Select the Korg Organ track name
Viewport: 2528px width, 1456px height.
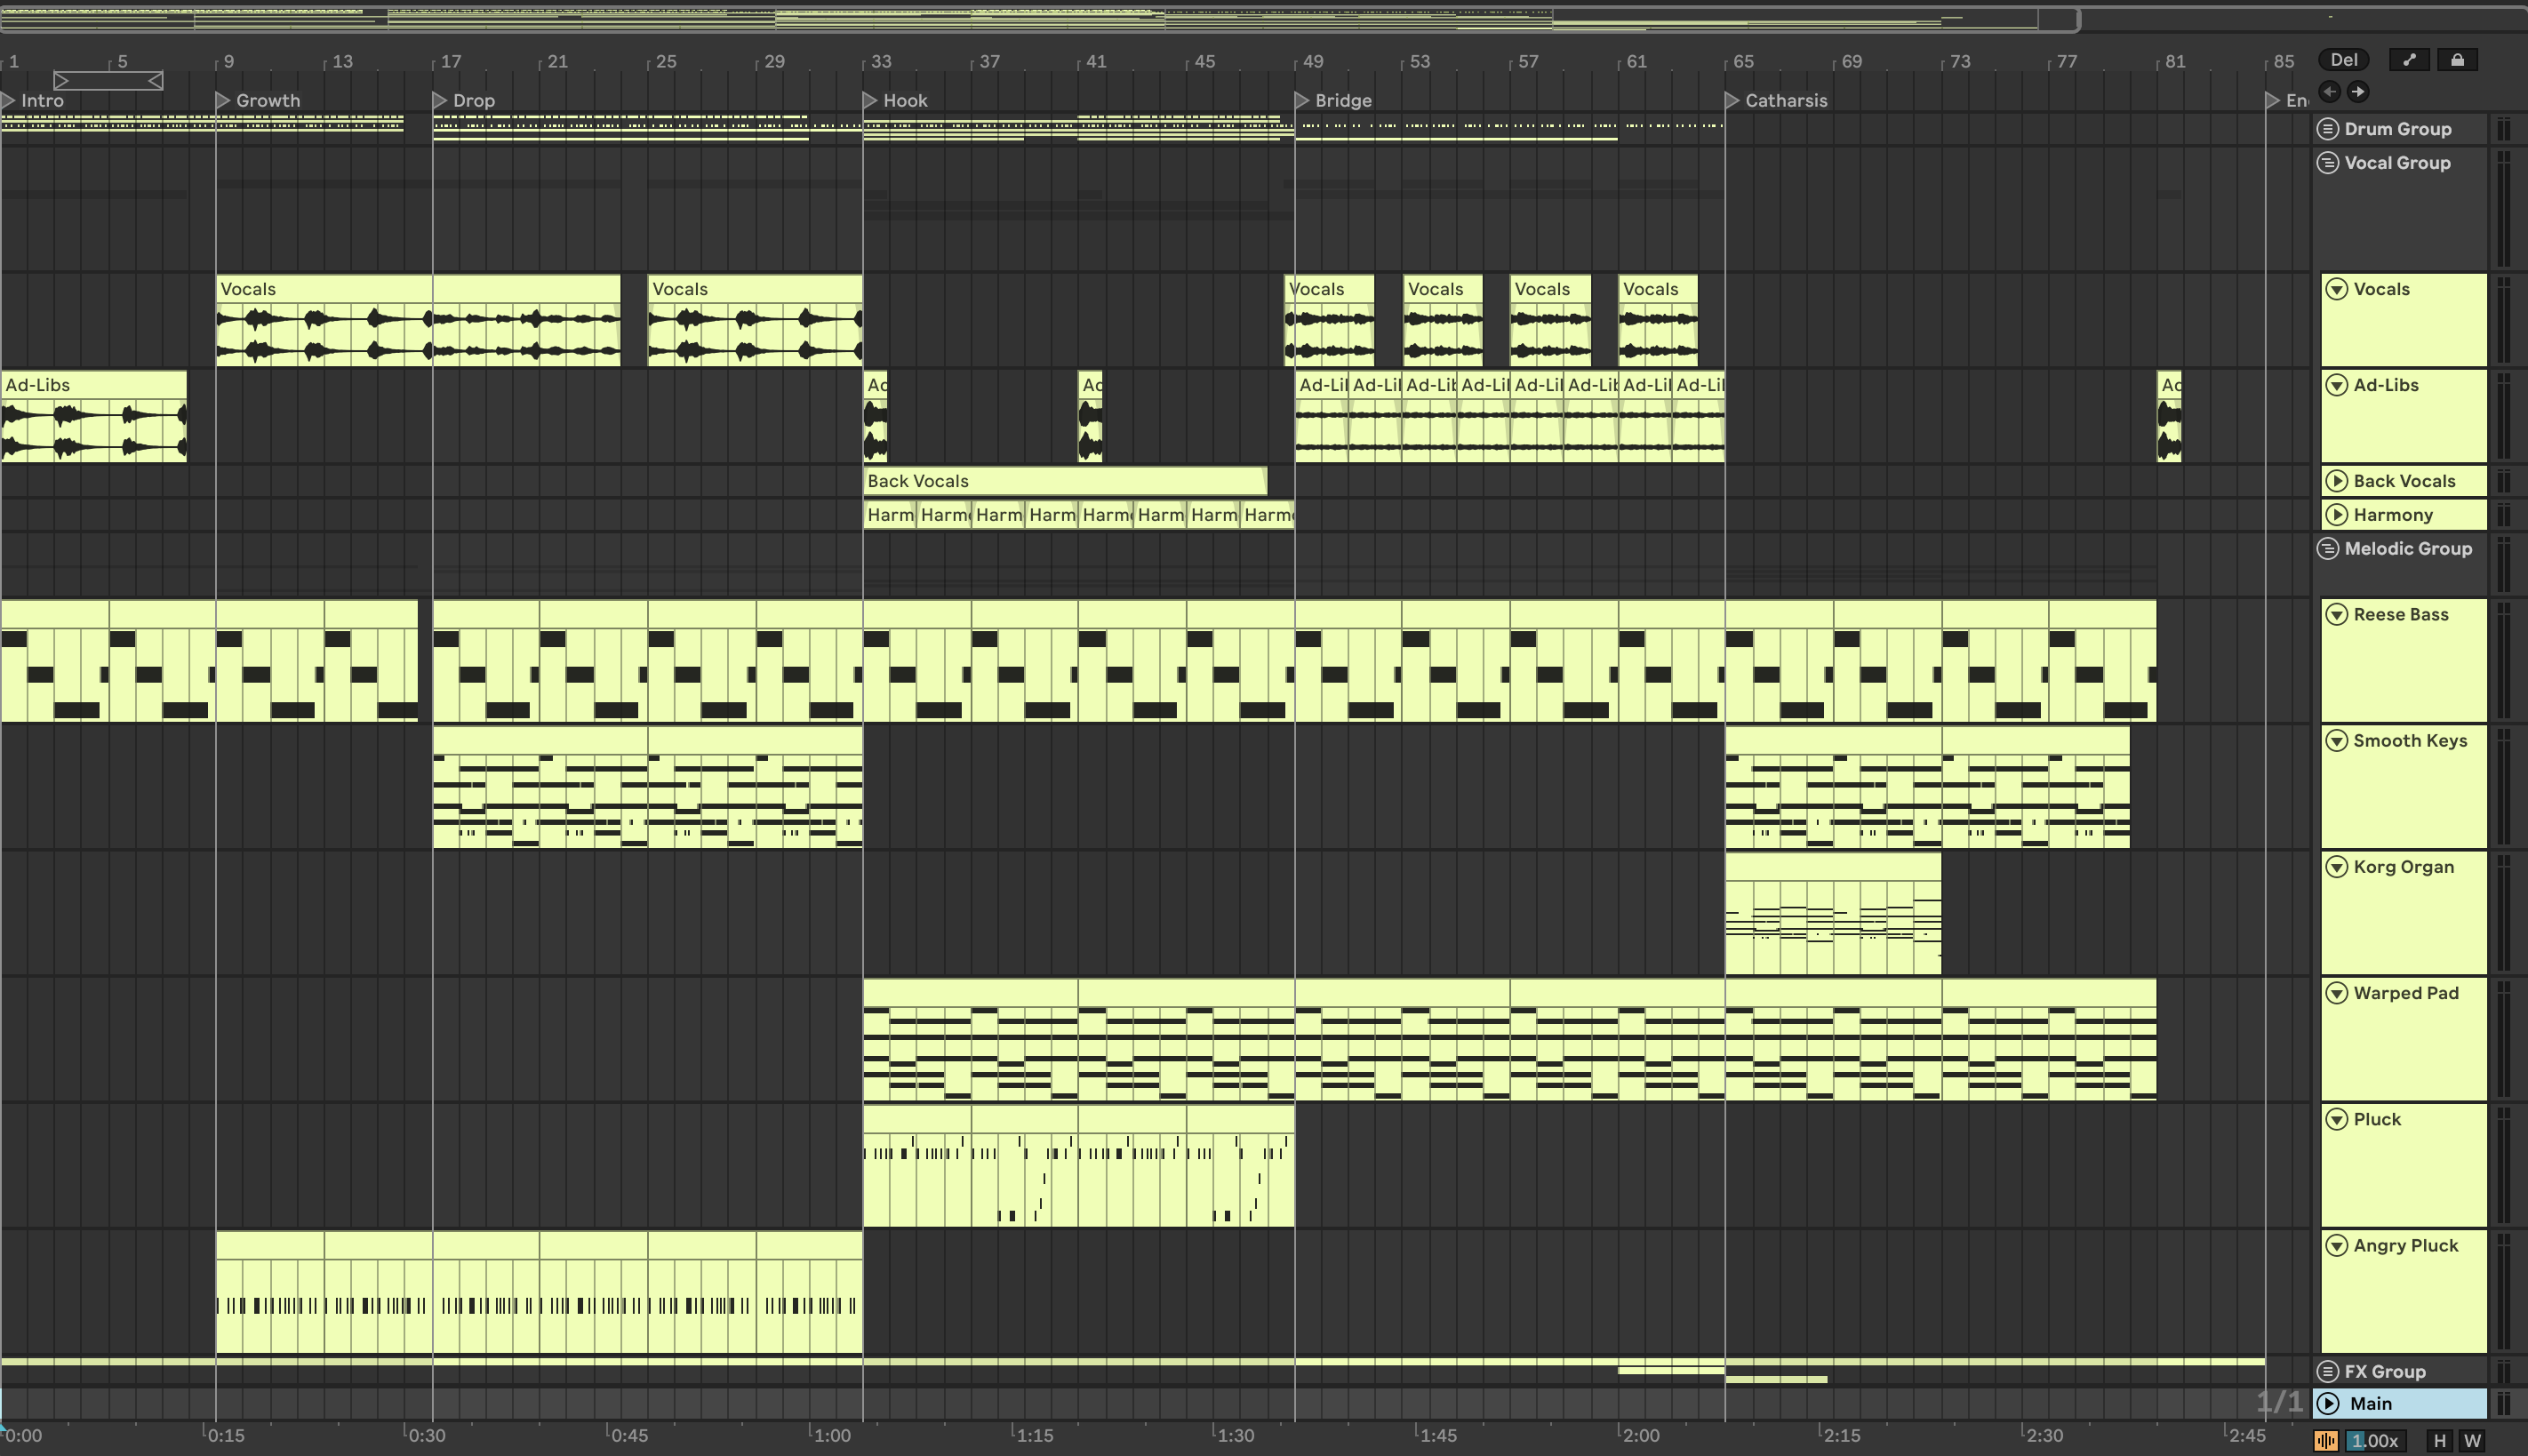2403,867
